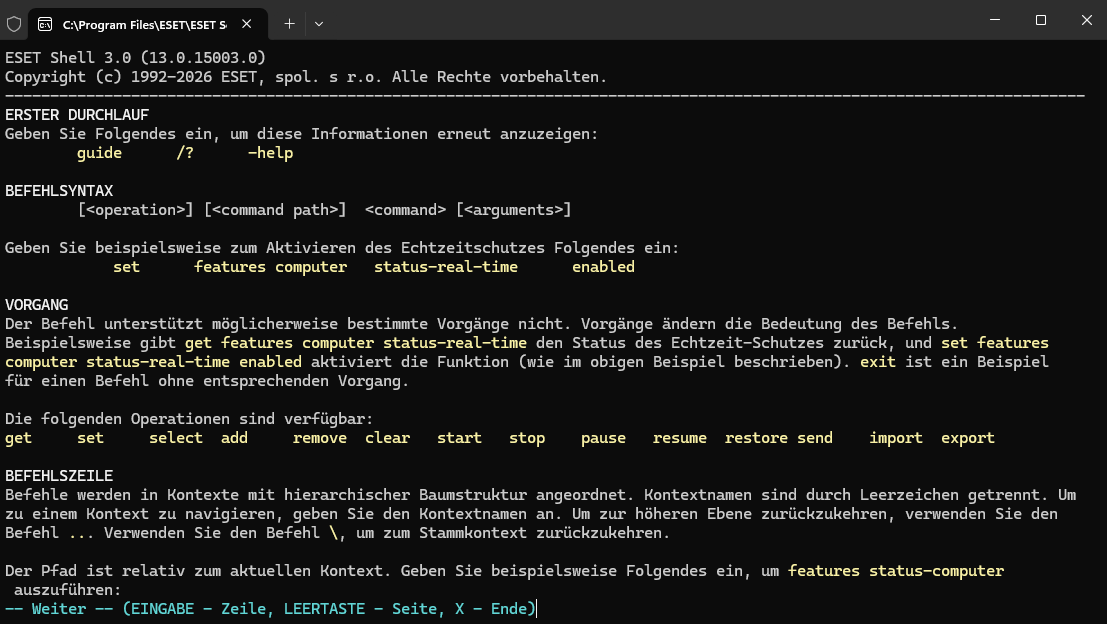Click the shield icon in the title bar
Image resolution: width=1107 pixels, height=624 pixels.
tap(14, 24)
